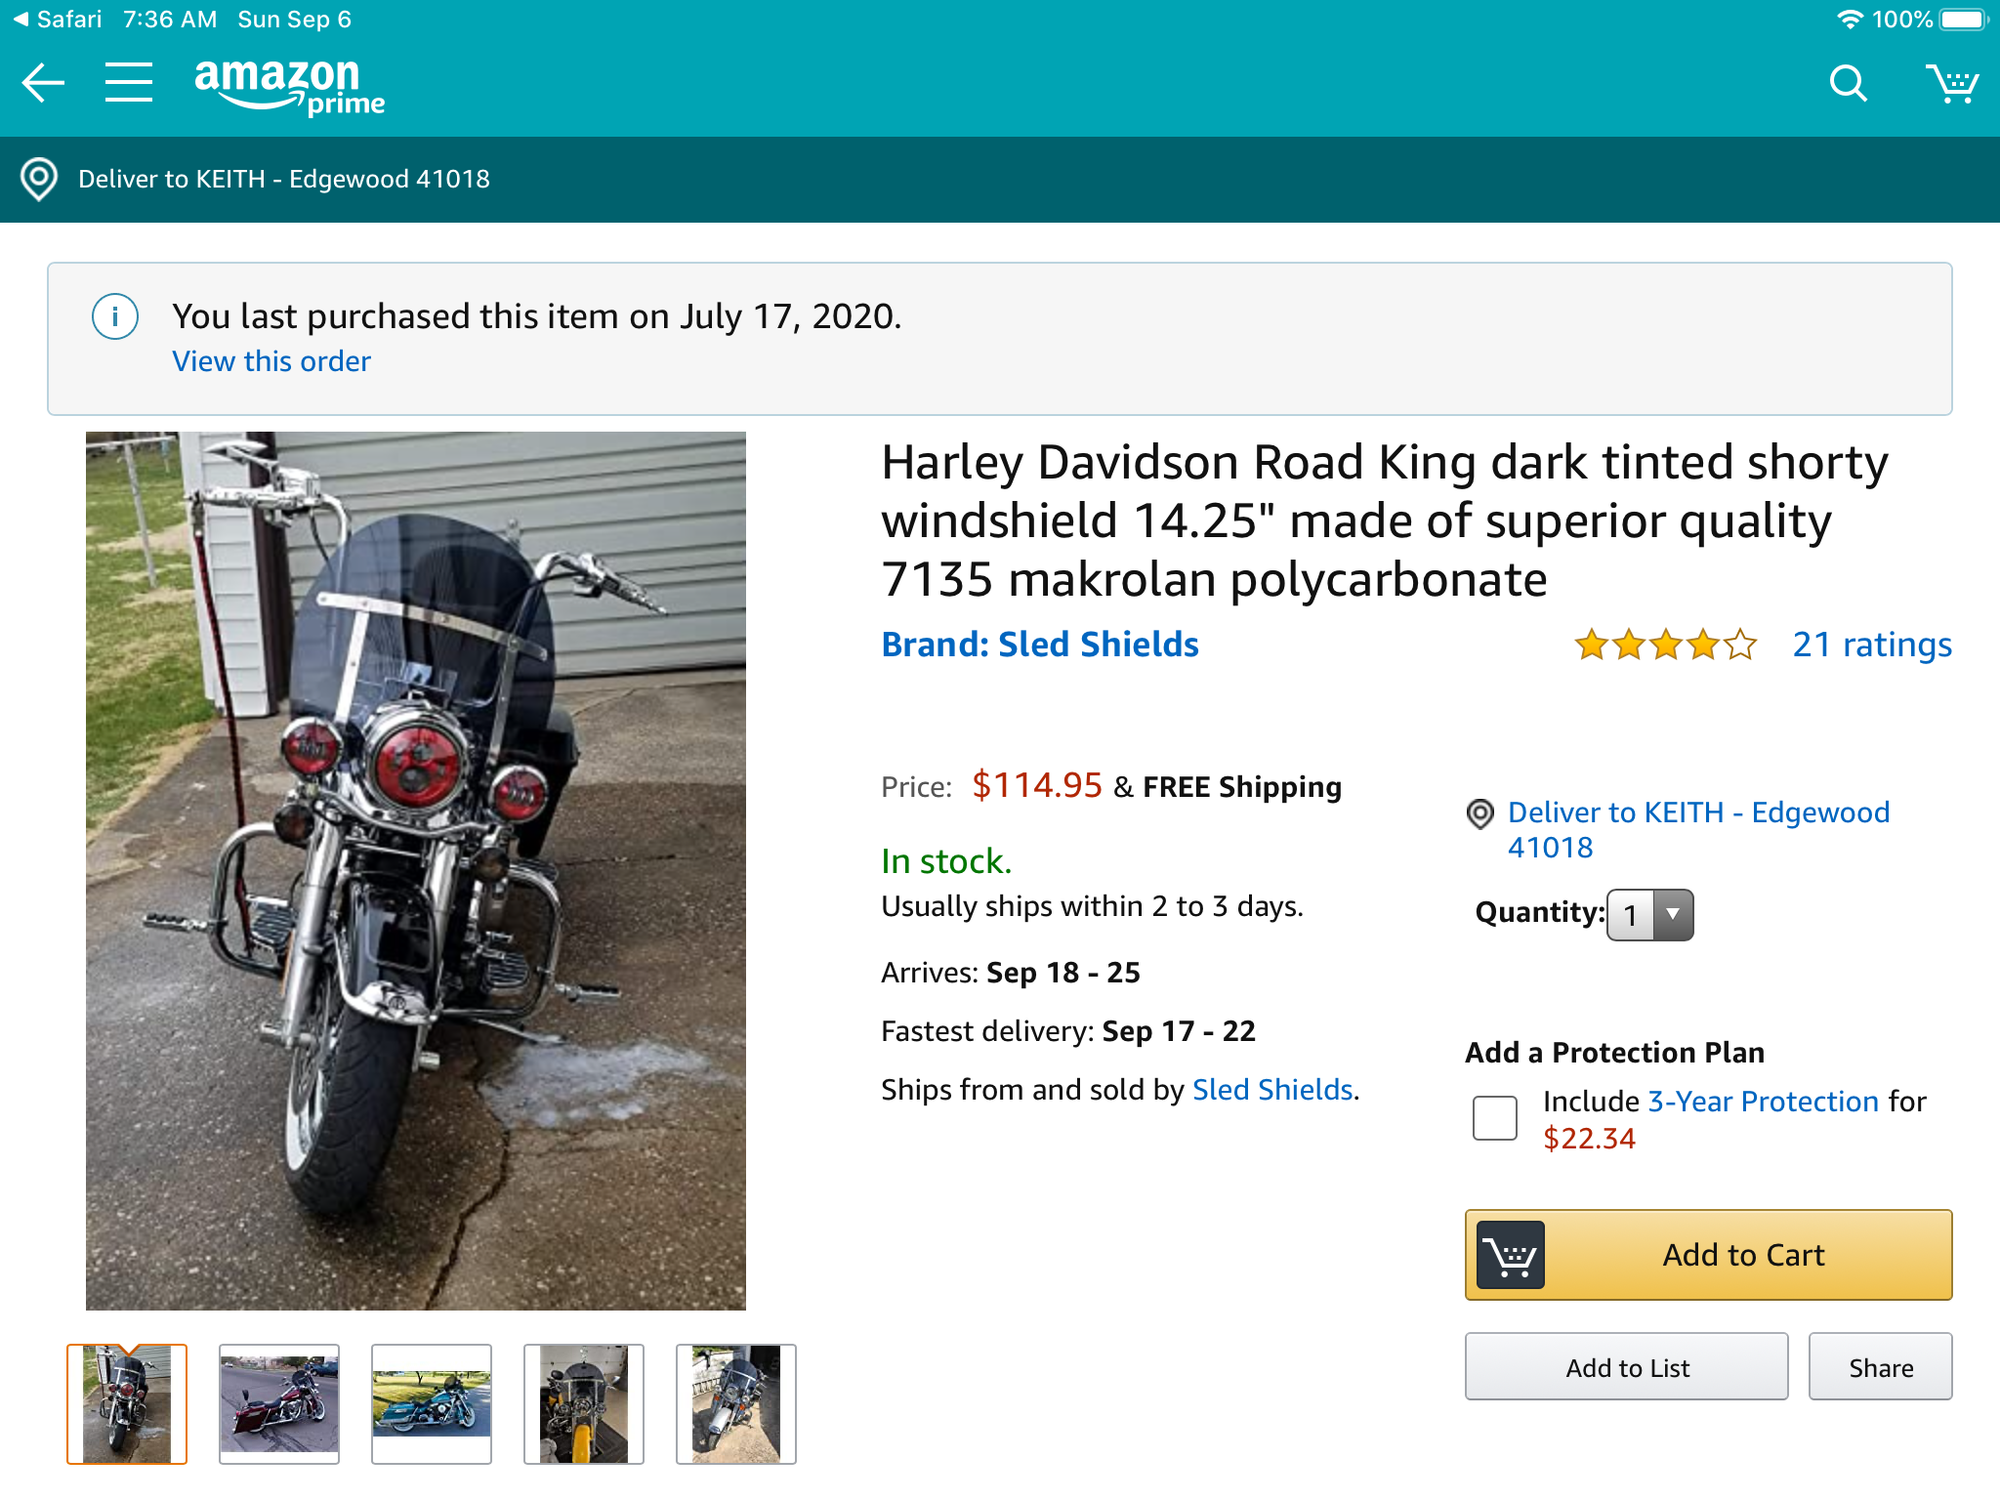Image resolution: width=2000 pixels, height=1500 pixels.
Task: Open the Brand: Sled Shields link
Action: point(1039,645)
